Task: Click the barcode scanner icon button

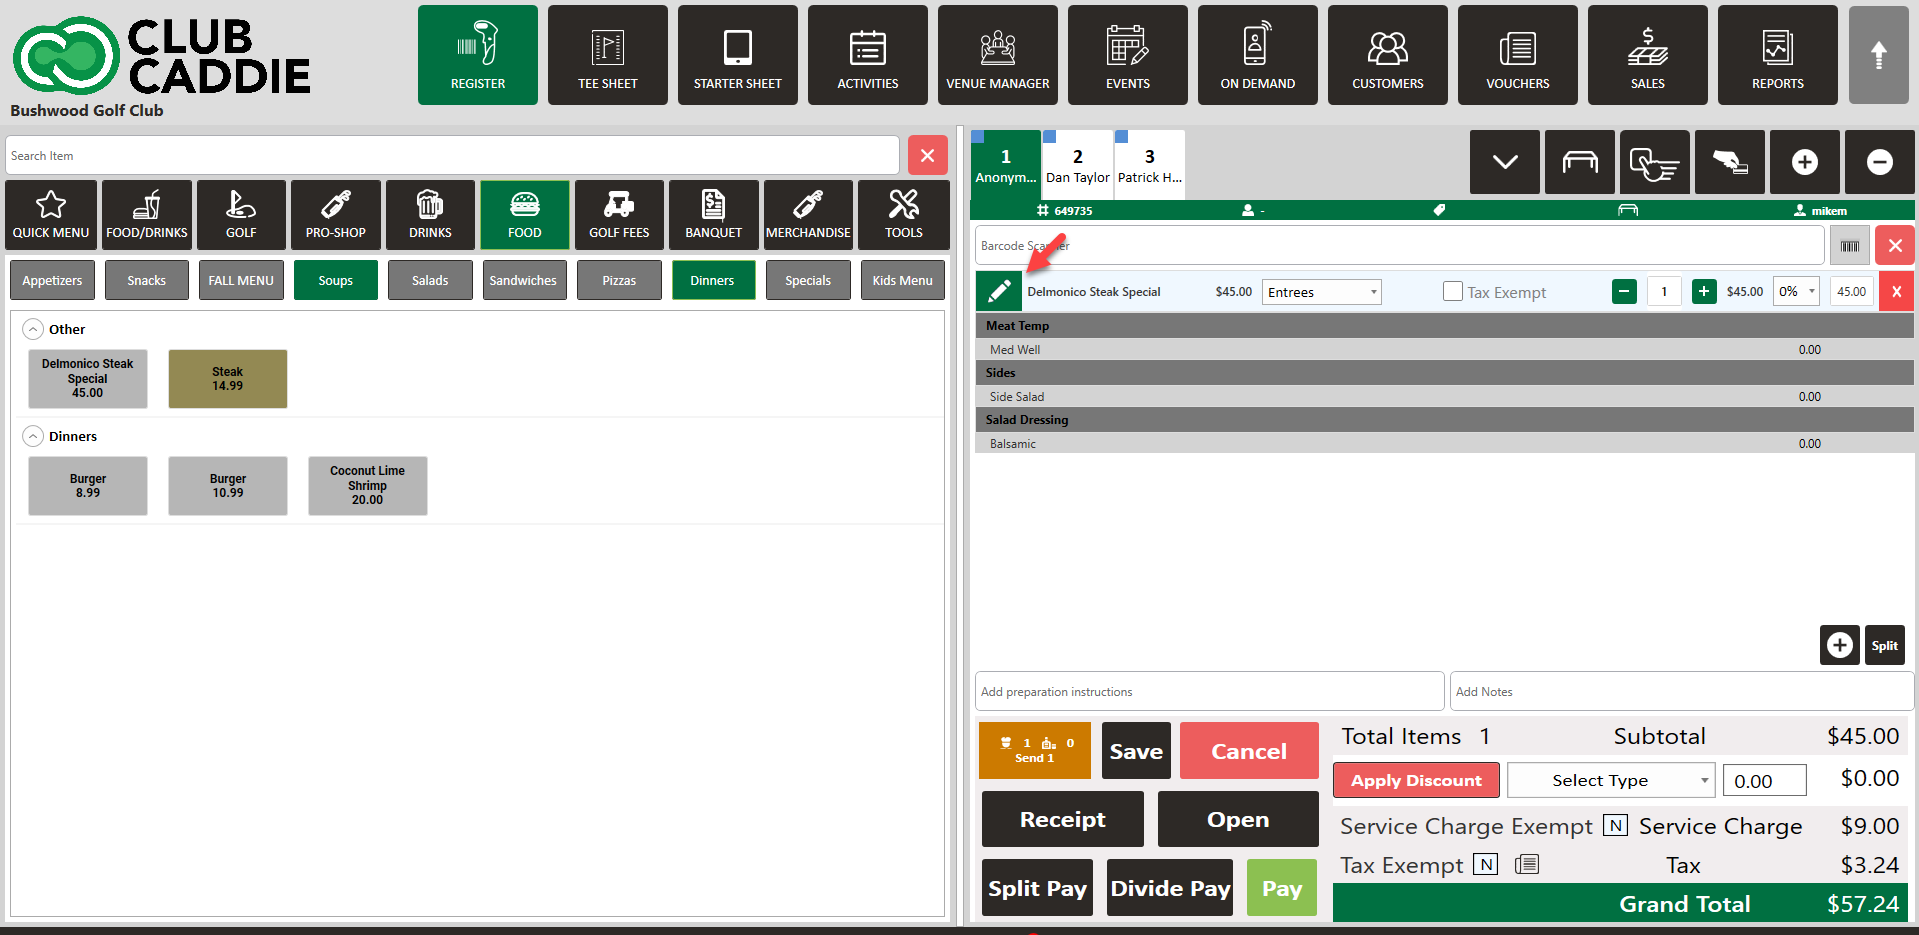Action: coord(1849,246)
